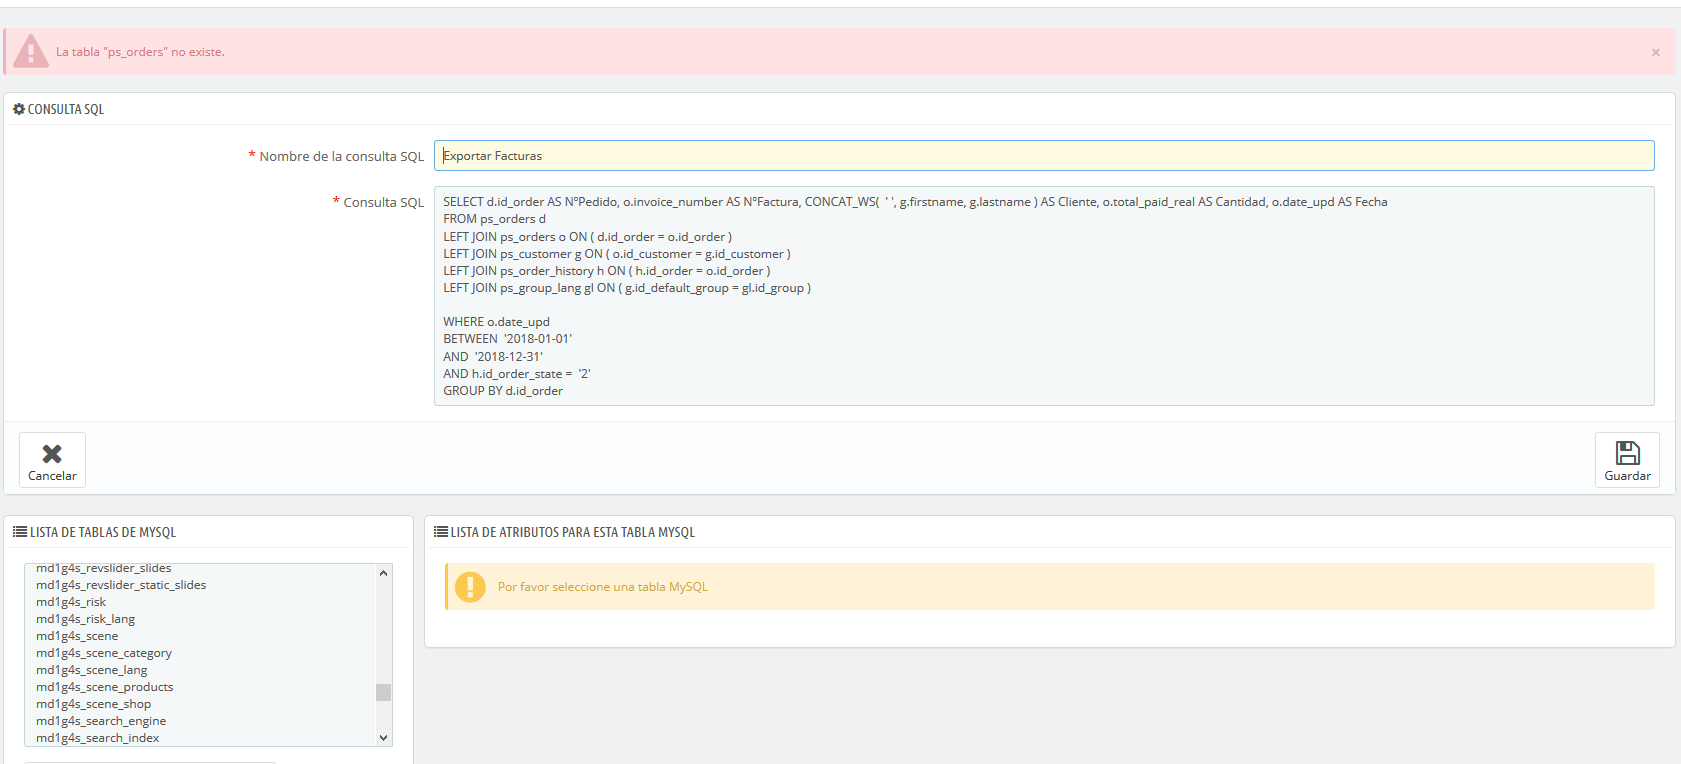
Task: Click the table list scroll-up arrow
Action: (383, 573)
